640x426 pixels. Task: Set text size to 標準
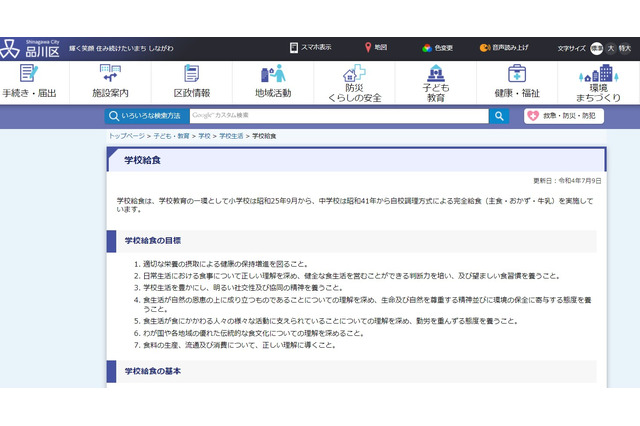pos(596,48)
